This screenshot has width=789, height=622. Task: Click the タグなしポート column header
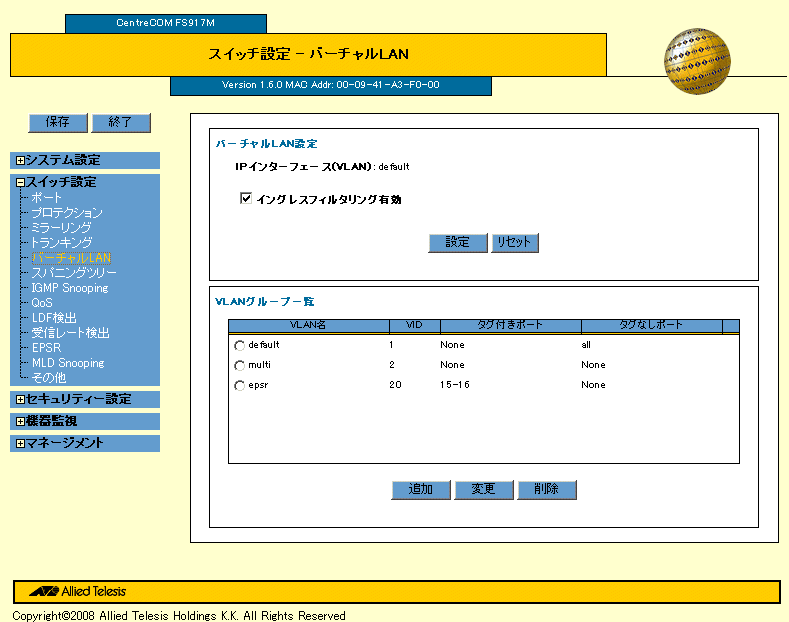652,326
